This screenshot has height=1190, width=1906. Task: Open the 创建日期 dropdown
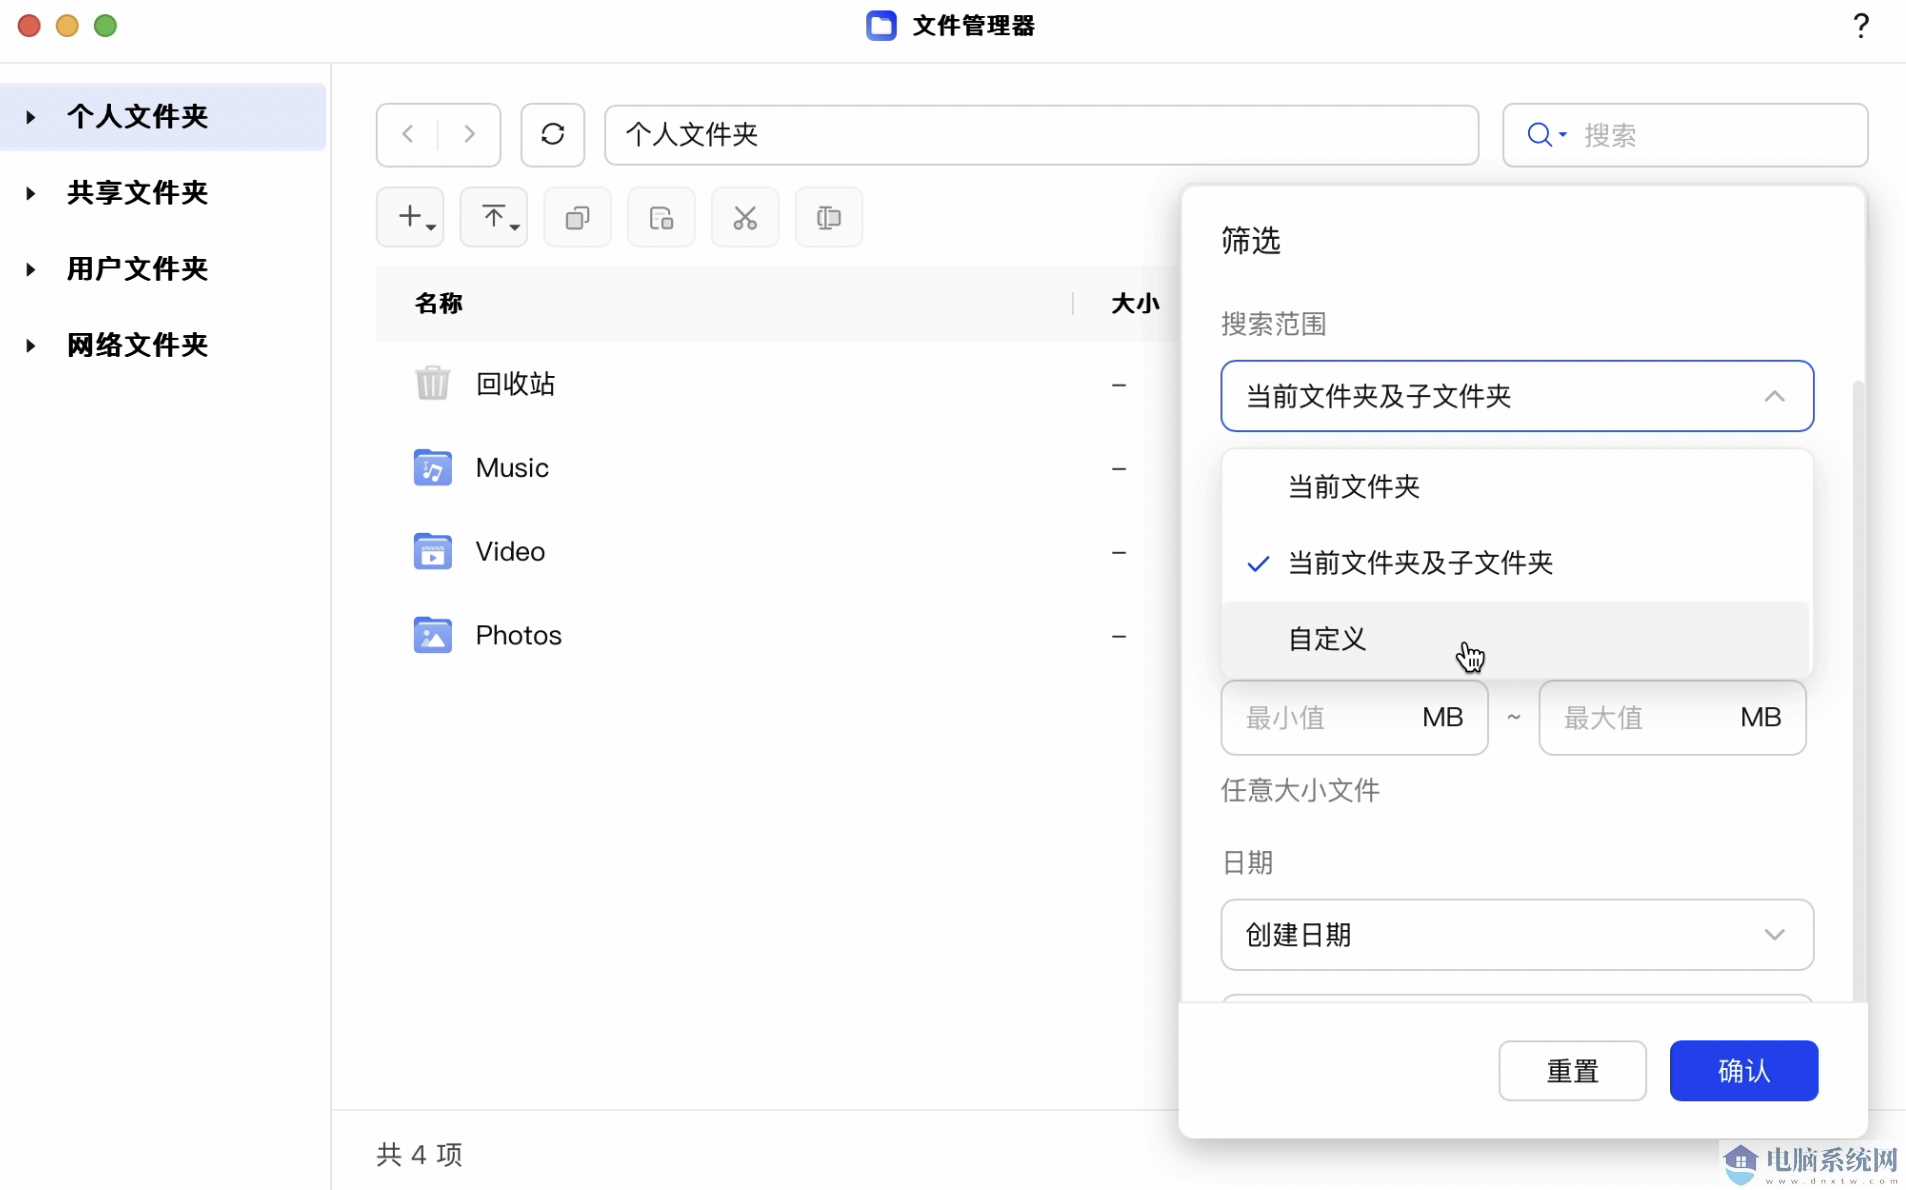(1516, 935)
